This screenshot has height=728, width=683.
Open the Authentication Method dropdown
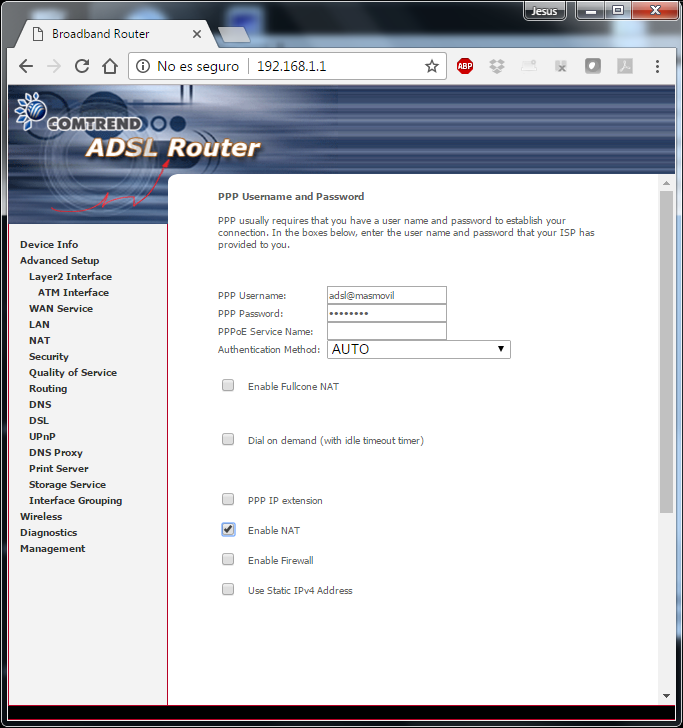tap(418, 350)
